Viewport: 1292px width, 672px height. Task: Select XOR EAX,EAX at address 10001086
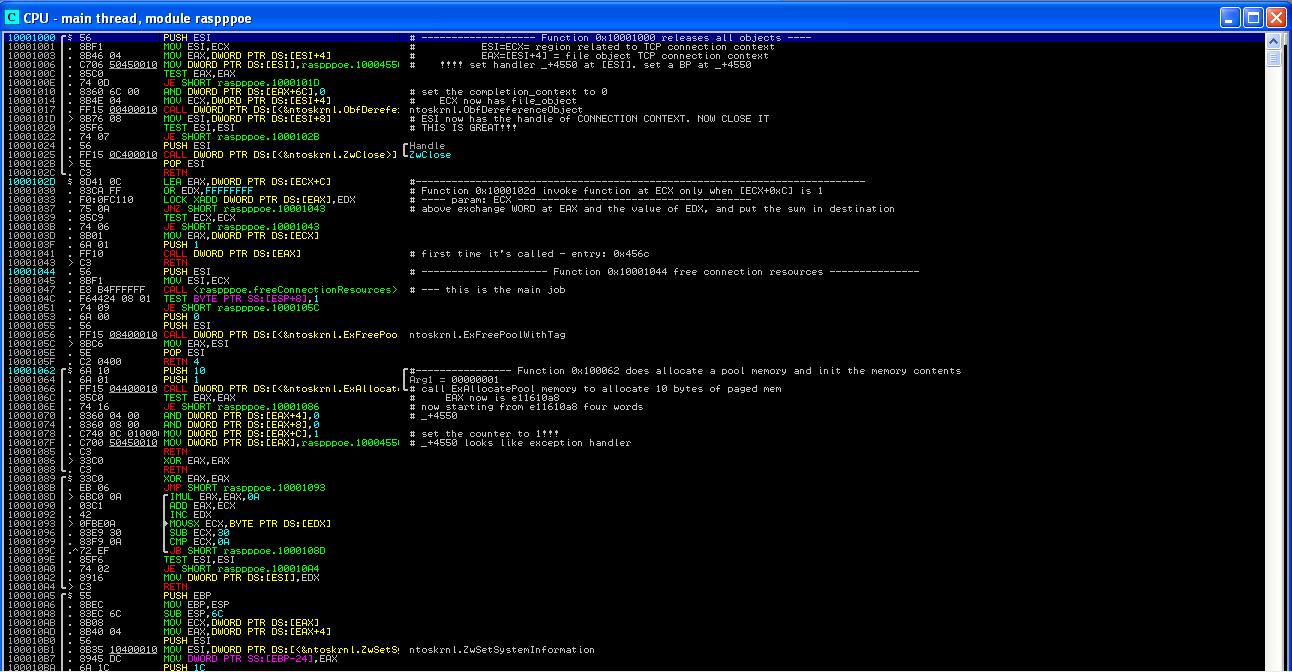click(196, 461)
